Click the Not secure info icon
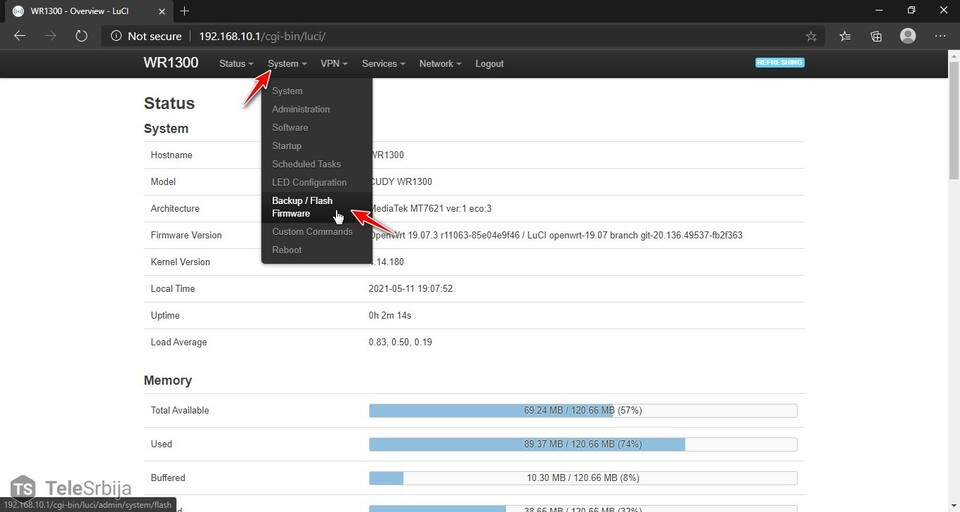Image resolution: width=960 pixels, height=512 pixels. tap(116, 36)
